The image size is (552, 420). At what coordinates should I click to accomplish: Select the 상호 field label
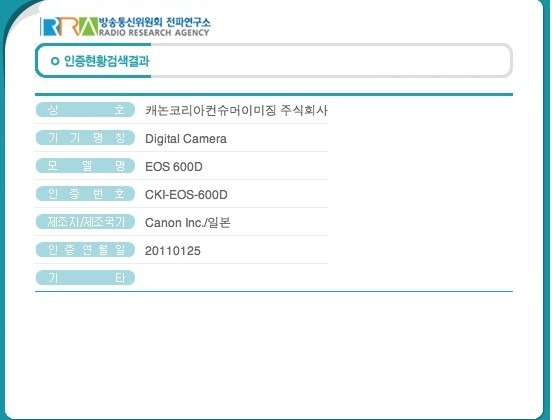pos(85,110)
